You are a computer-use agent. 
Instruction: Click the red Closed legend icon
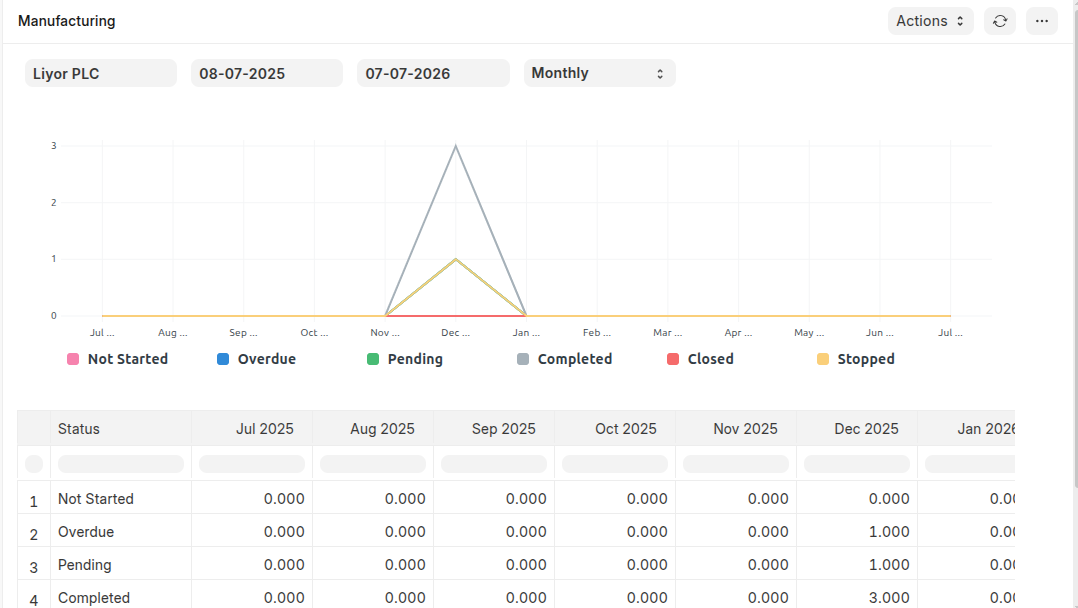tap(673, 359)
